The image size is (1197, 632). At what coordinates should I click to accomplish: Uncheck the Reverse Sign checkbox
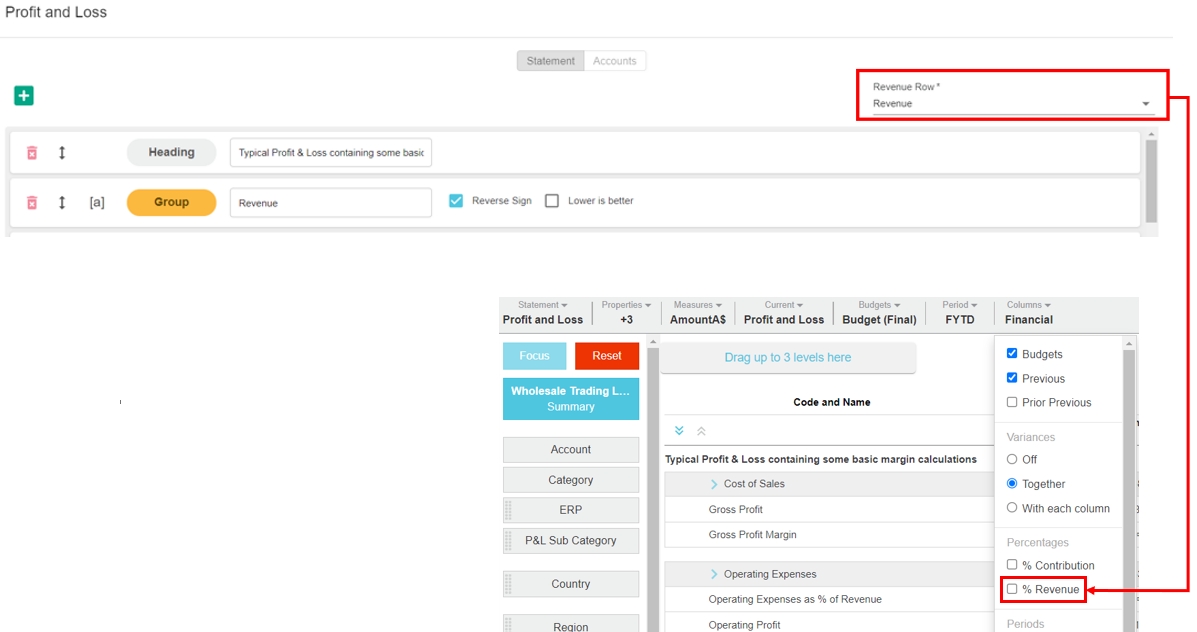coord(456,201)
